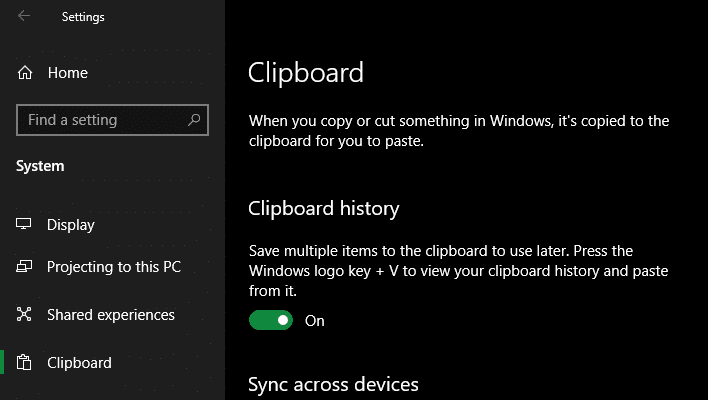
Task: Click the Settings window title text
Action: coord(83,17)
